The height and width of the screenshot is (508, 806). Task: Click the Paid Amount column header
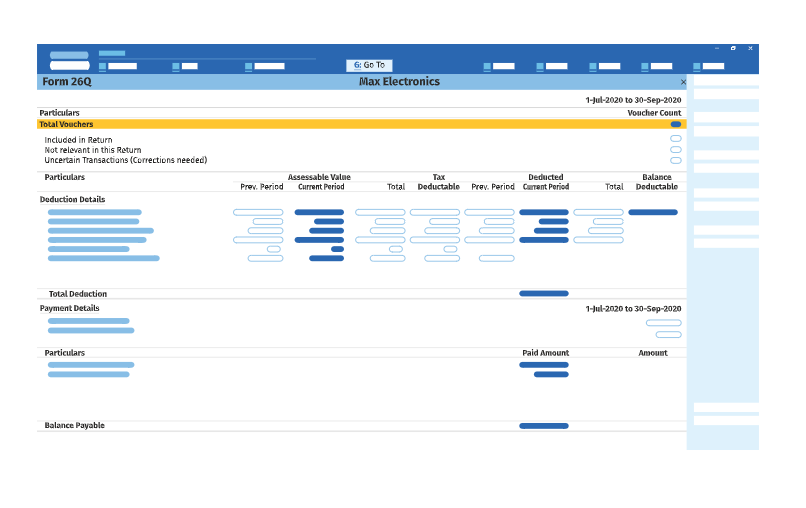(545, 353)
